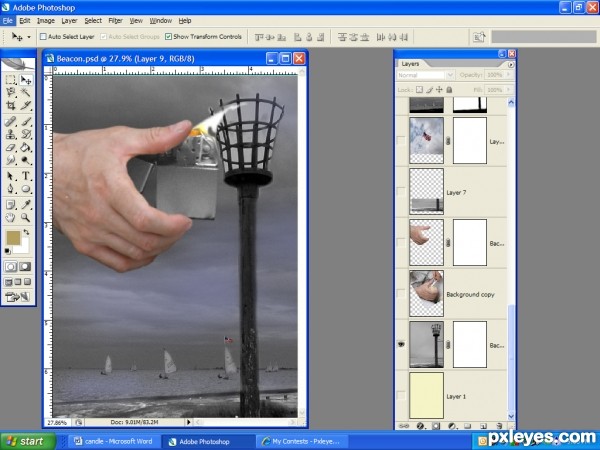Select the Brush tool
Screen dimensions: 600x450
(x=26, y=122)
